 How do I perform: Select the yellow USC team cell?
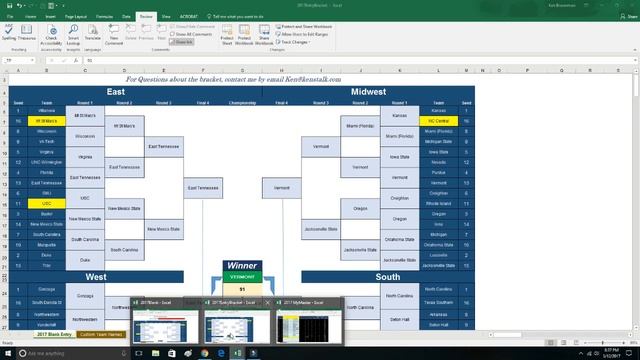point(47,203)
